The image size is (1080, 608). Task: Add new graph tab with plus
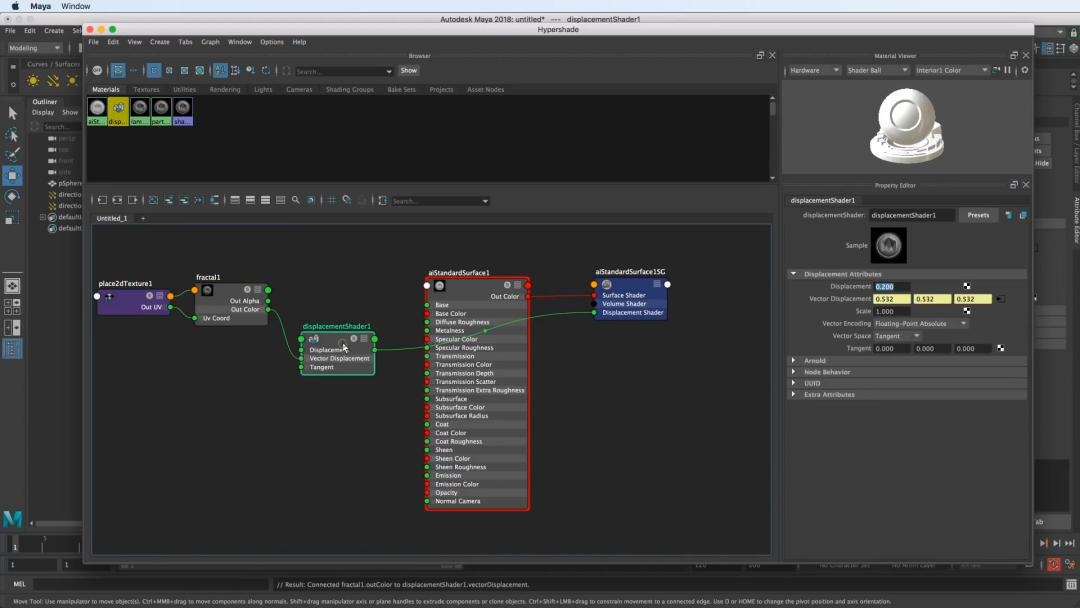coord(143,218)
